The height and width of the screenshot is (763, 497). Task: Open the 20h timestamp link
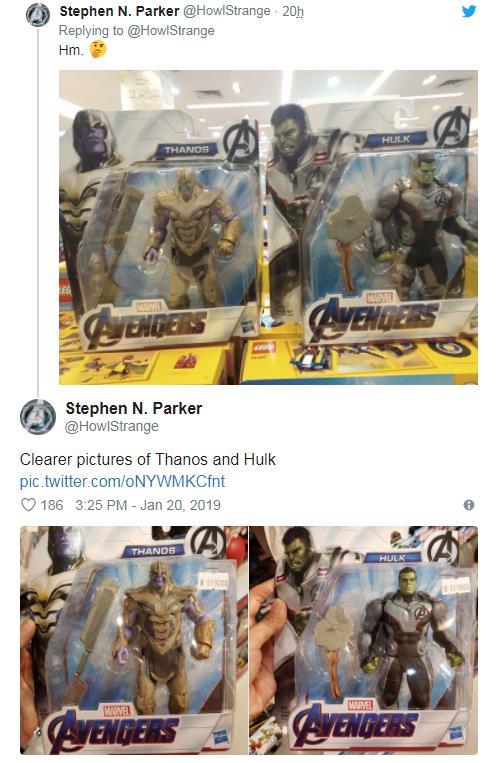293,11
